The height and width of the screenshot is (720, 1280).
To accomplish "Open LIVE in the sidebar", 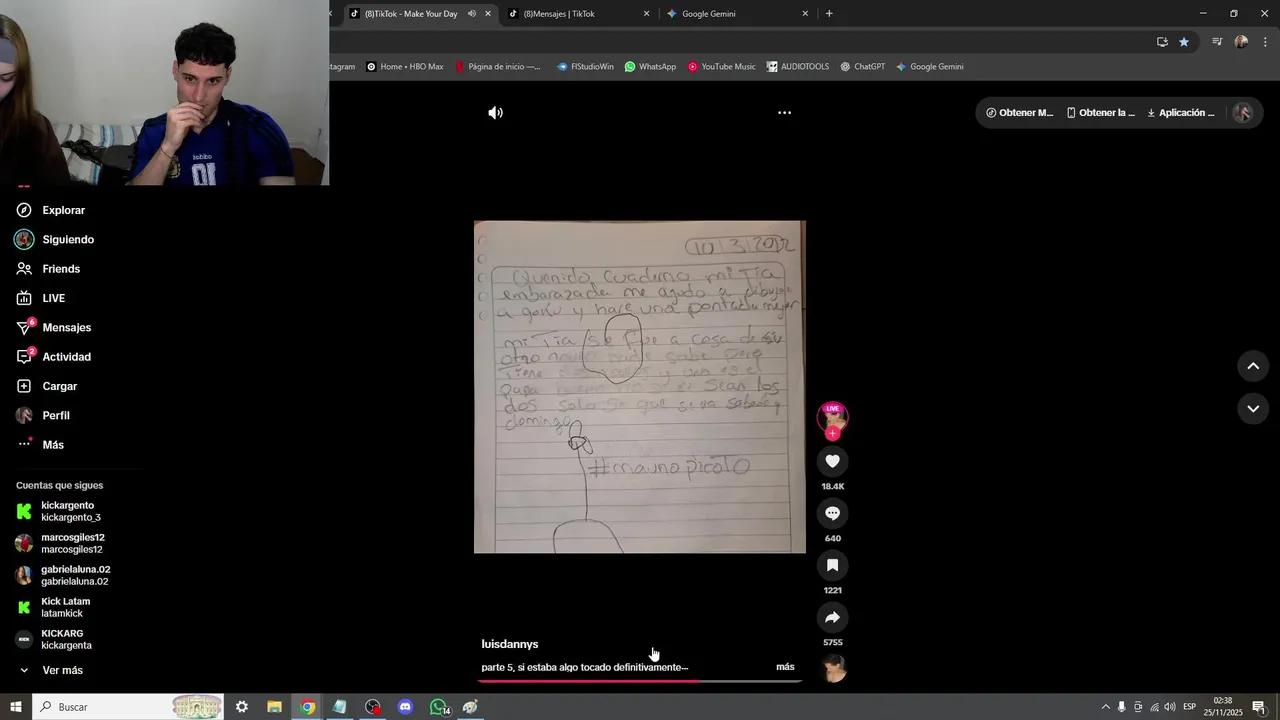I will click(53, 298).
